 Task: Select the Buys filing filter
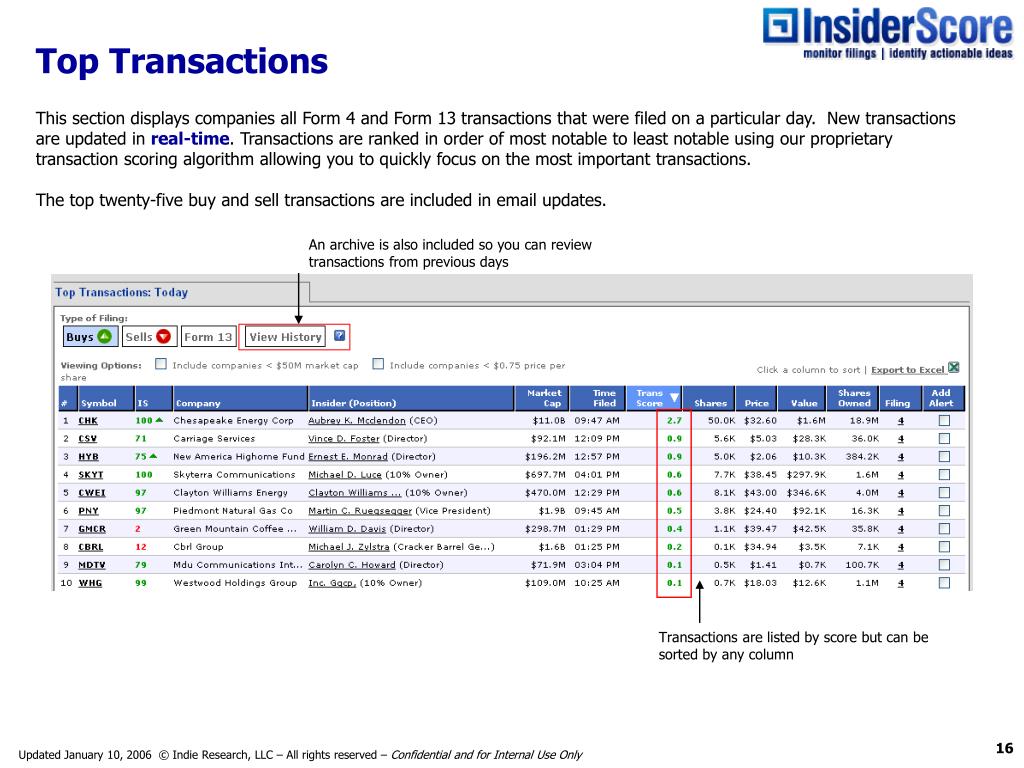pos(90,337)
